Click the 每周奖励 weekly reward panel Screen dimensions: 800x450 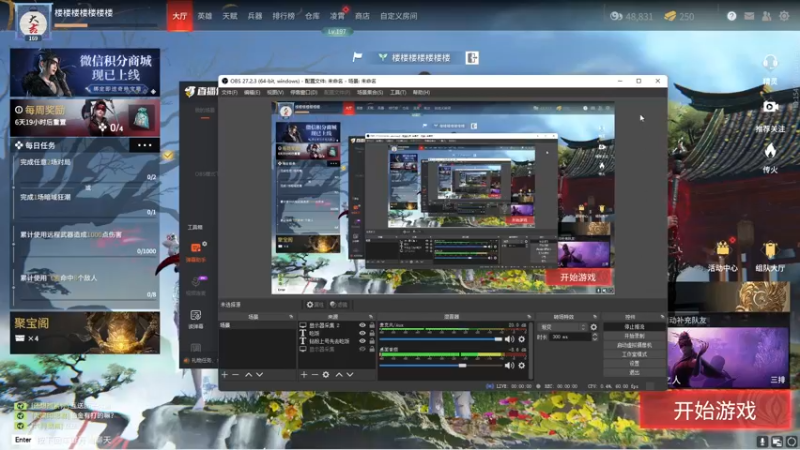click(x=85, y=118)
